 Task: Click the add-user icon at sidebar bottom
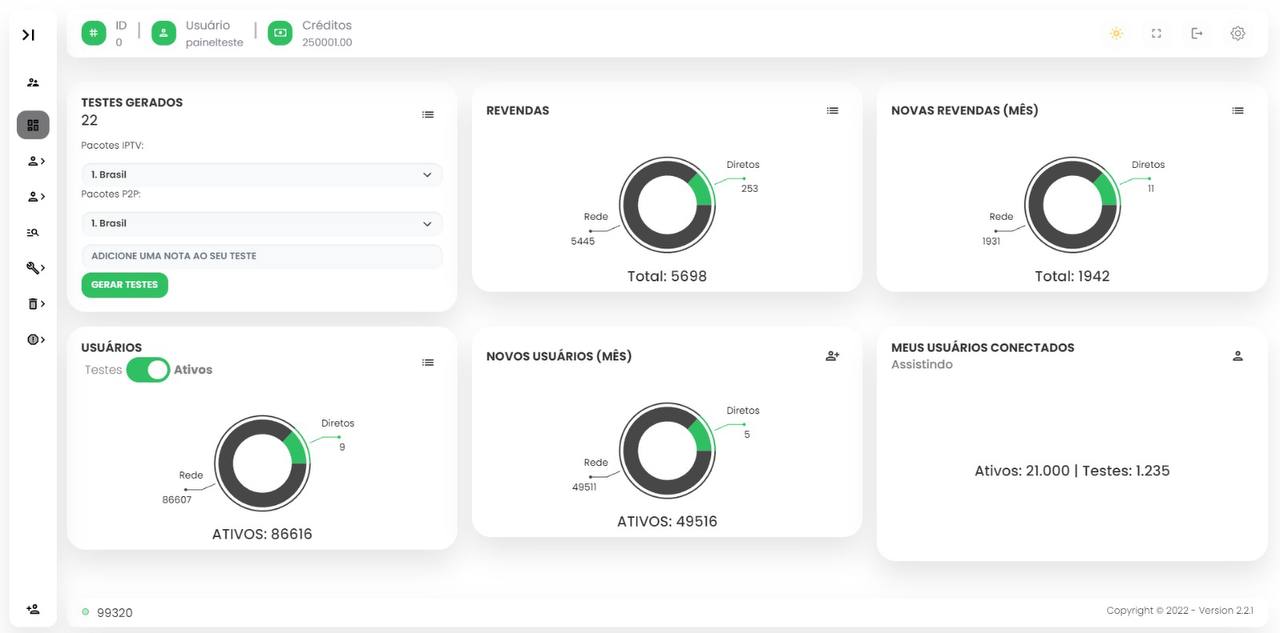(33, 609)
